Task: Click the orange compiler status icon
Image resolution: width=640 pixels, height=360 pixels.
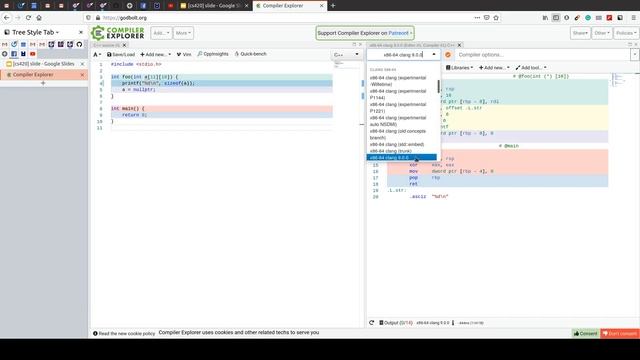Action: pos(448,54)
